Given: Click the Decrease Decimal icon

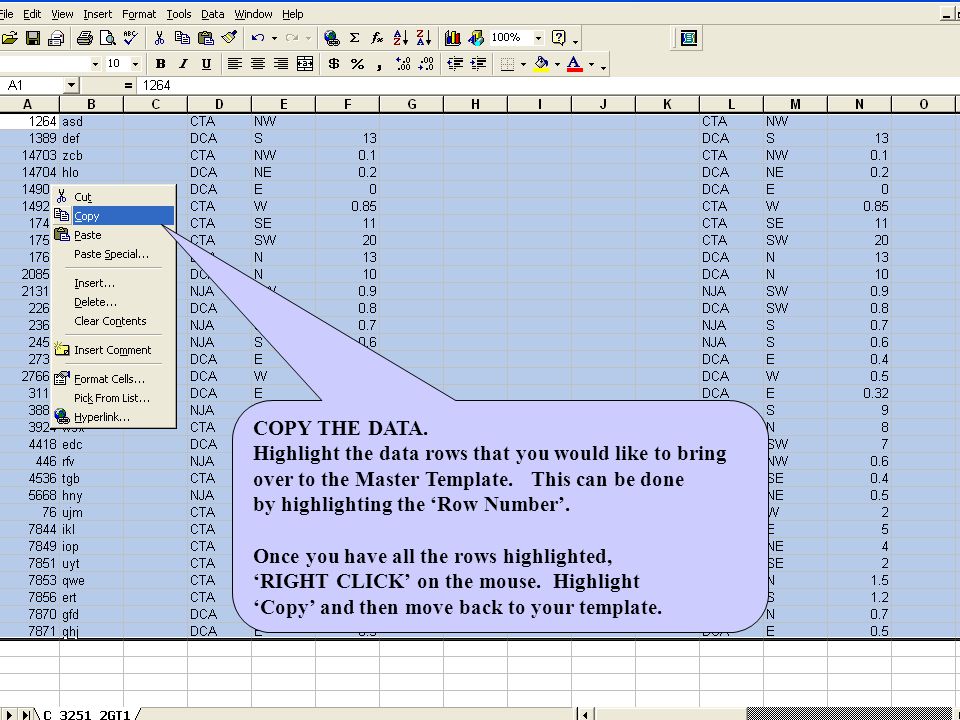Looking at the screenshot, I should click(426, 64).
